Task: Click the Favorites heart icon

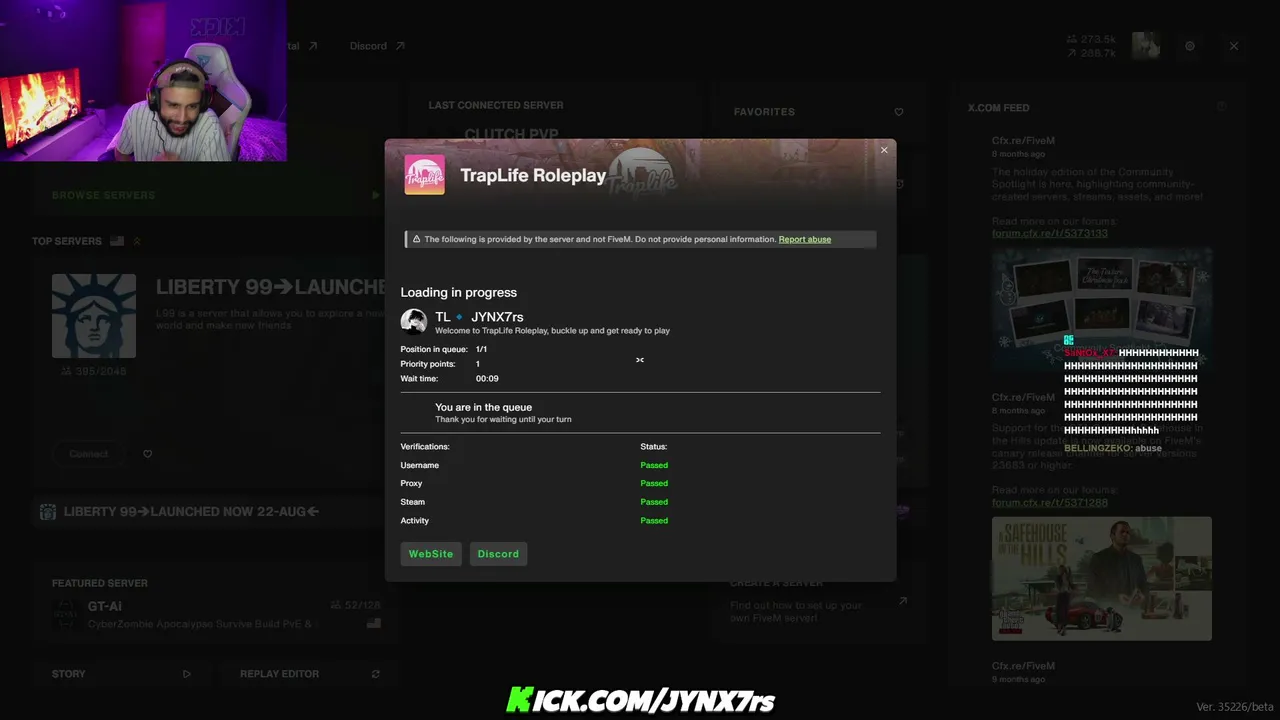Action: (x=899, y=112)
